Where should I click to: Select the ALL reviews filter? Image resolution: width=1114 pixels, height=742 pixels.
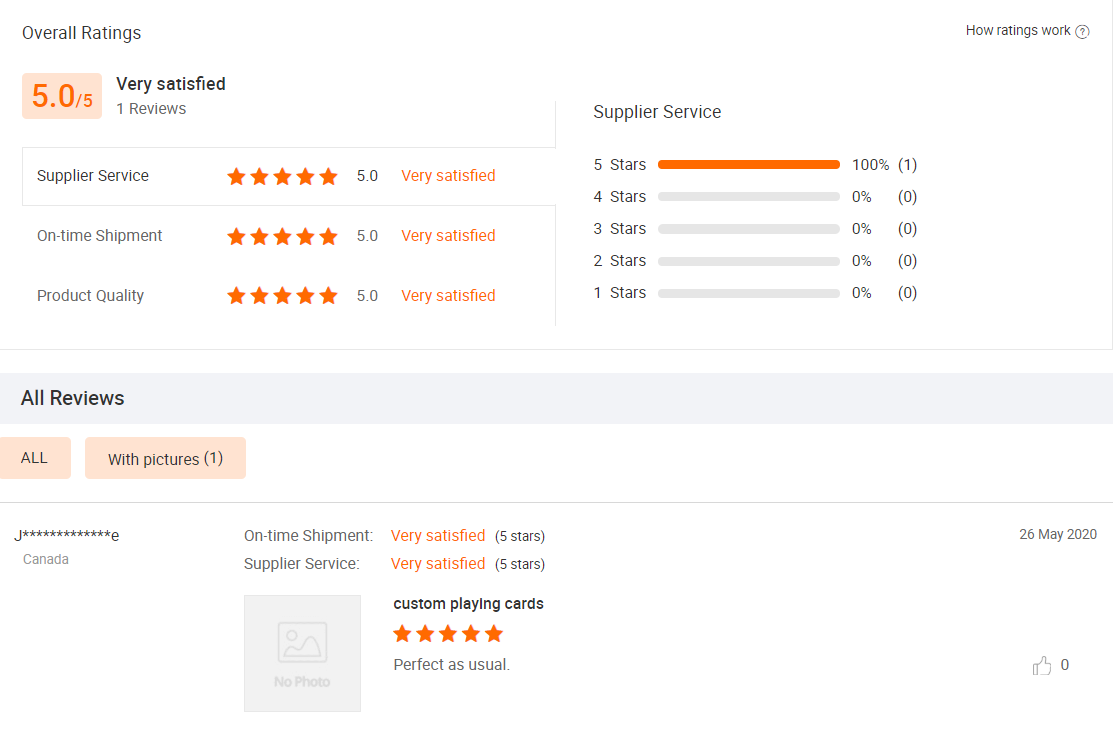[x=35, y=458]
